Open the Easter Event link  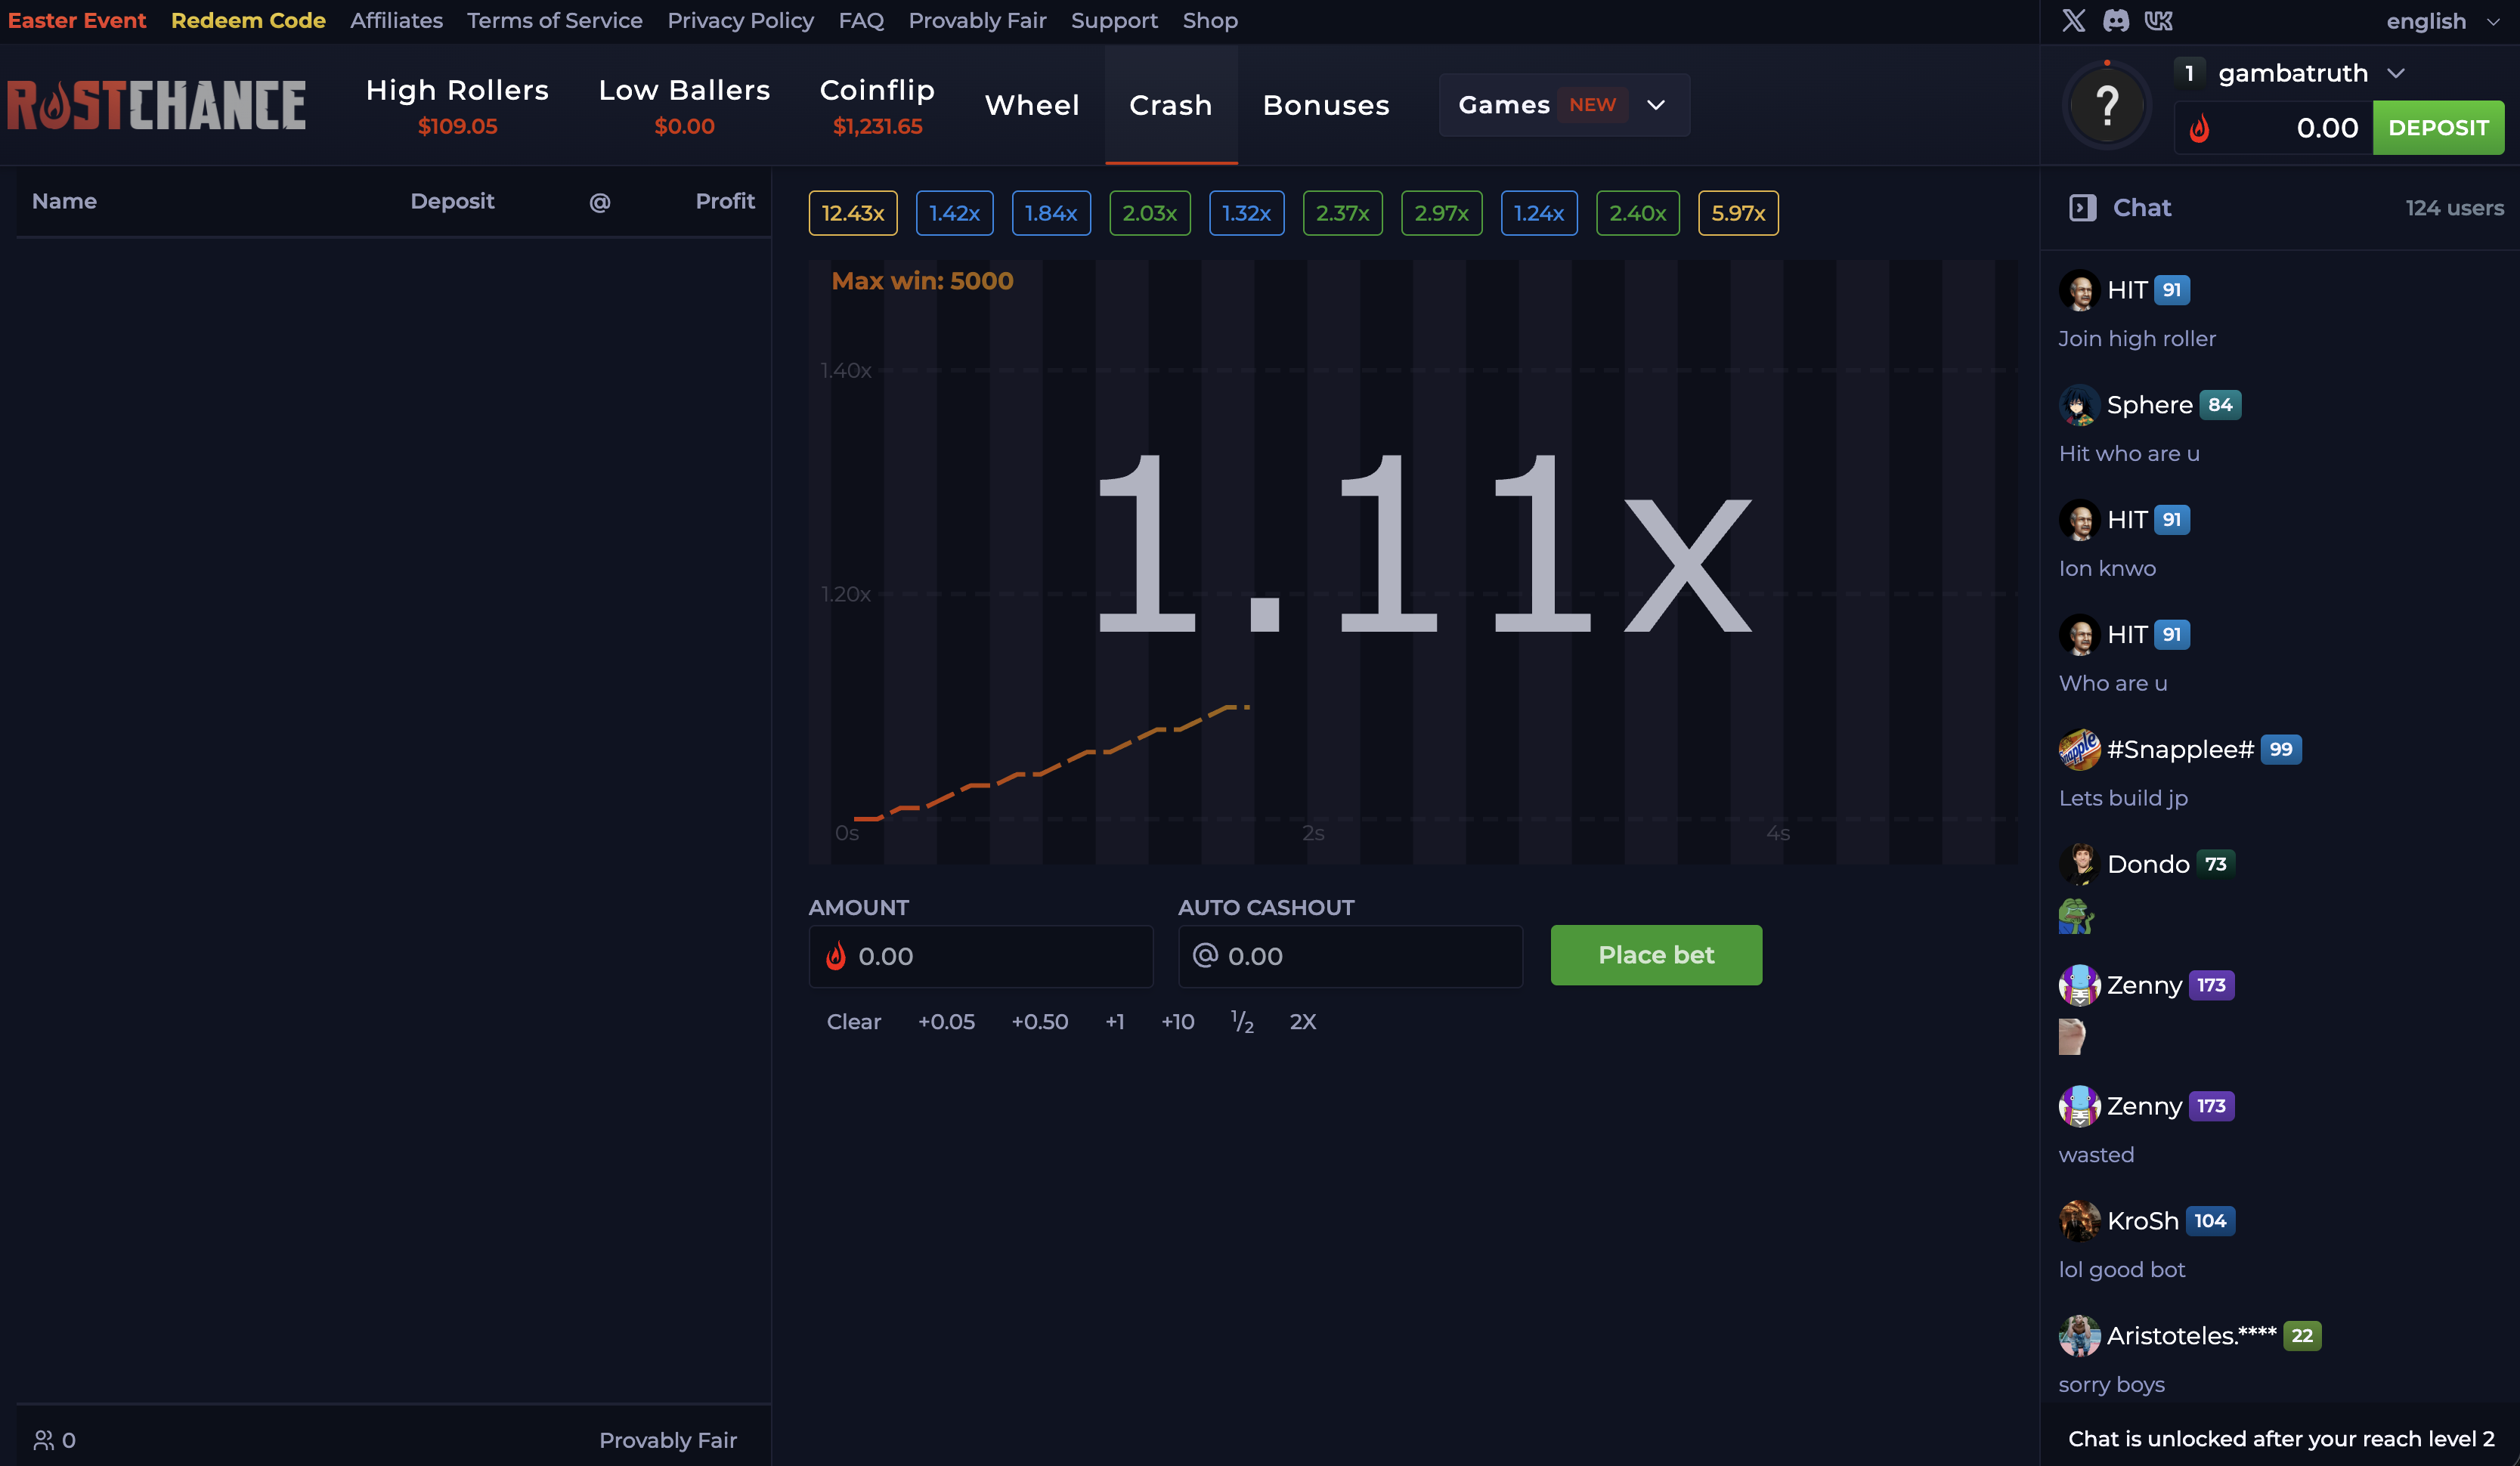[77, 20]
